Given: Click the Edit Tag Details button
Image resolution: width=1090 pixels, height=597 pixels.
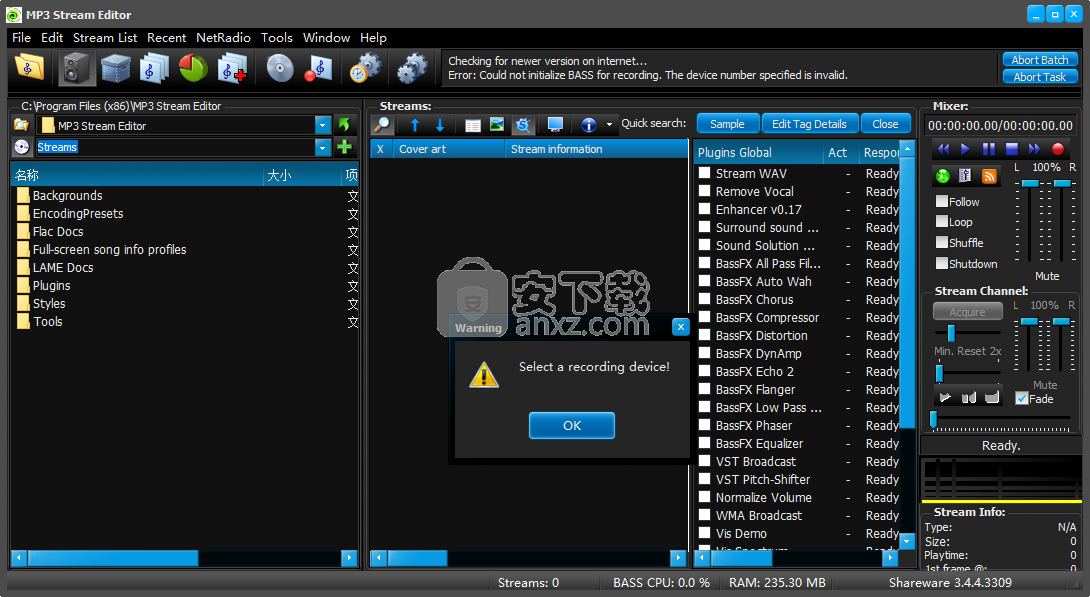Looking at the screenshot, I should (x=809, y=124).
